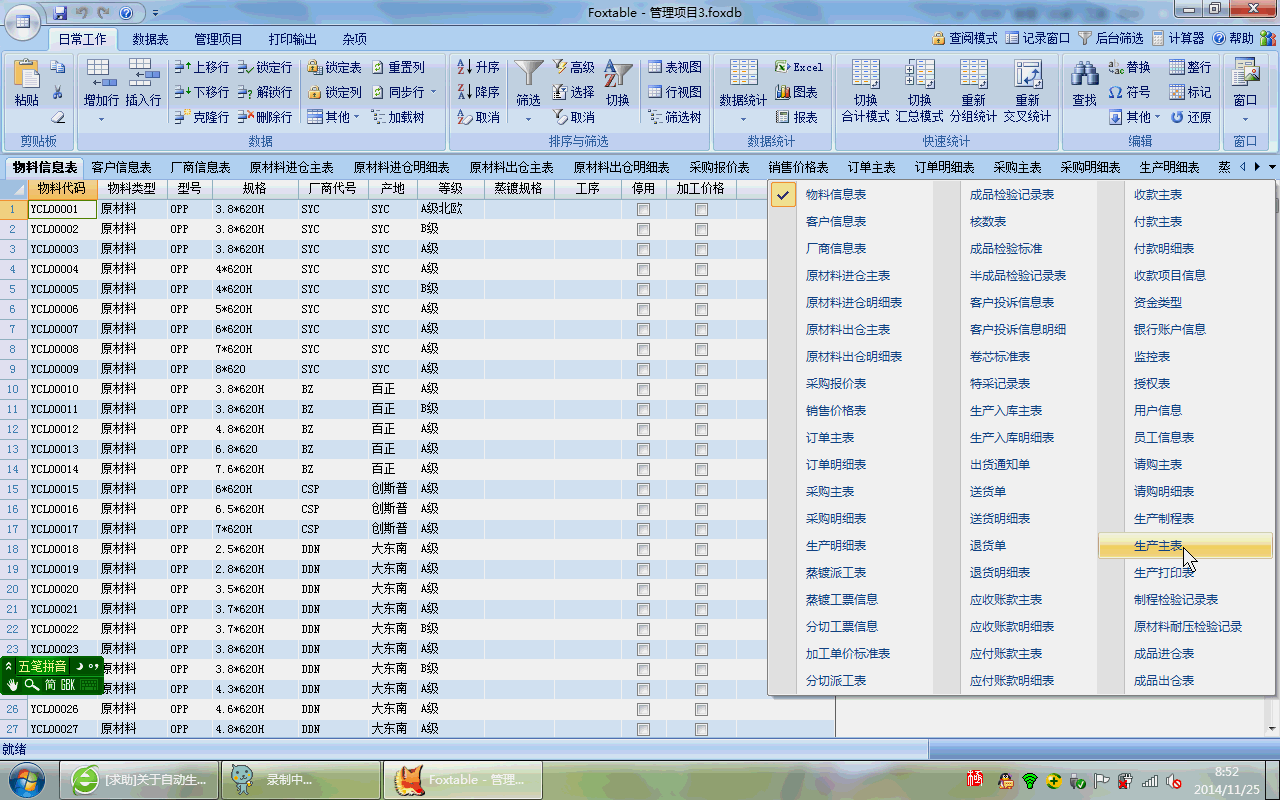Tick 停用 checkbox for row YCL00012
This screenshot has height=800, width=1280.
tap(643, 429)
